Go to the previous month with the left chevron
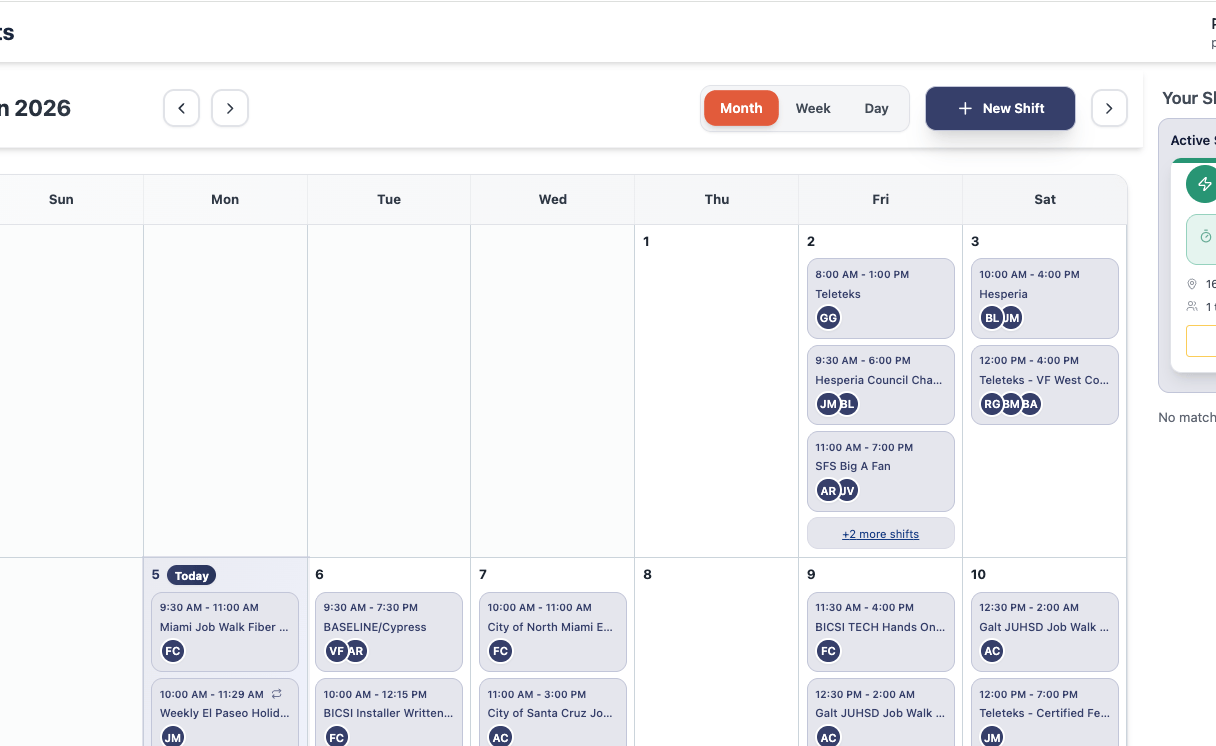The image size is (1216, 746). (181, 108)
